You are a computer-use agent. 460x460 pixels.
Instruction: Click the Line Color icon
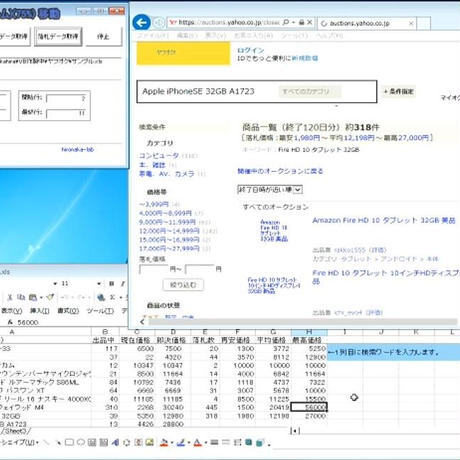(x=181, y=443)
